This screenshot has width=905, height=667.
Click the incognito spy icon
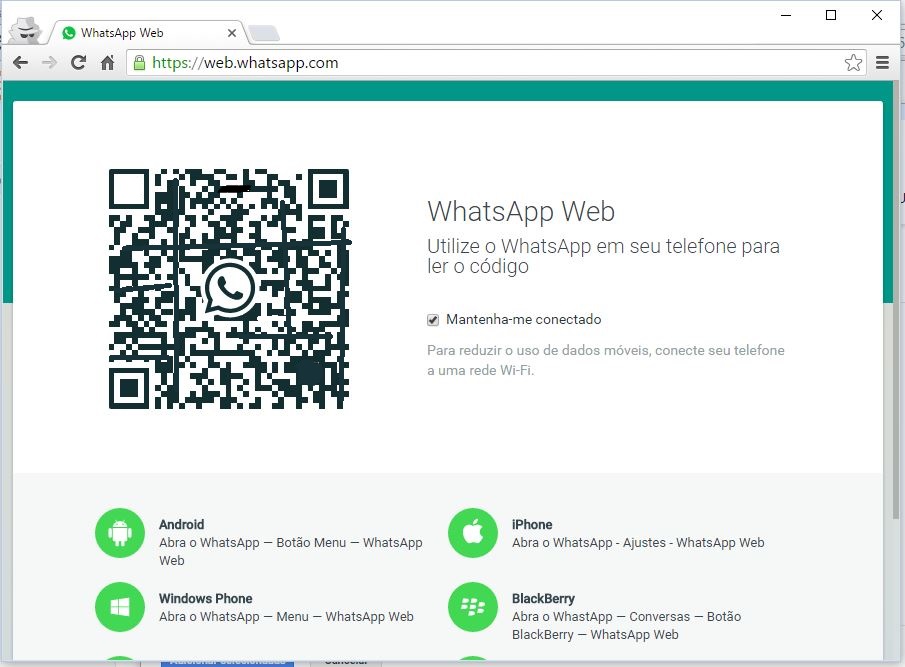25,28
